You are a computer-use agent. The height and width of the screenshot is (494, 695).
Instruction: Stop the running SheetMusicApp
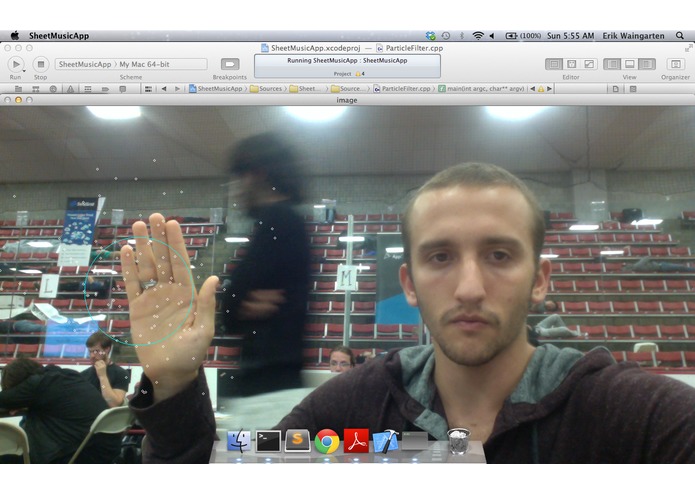point(40,64)
